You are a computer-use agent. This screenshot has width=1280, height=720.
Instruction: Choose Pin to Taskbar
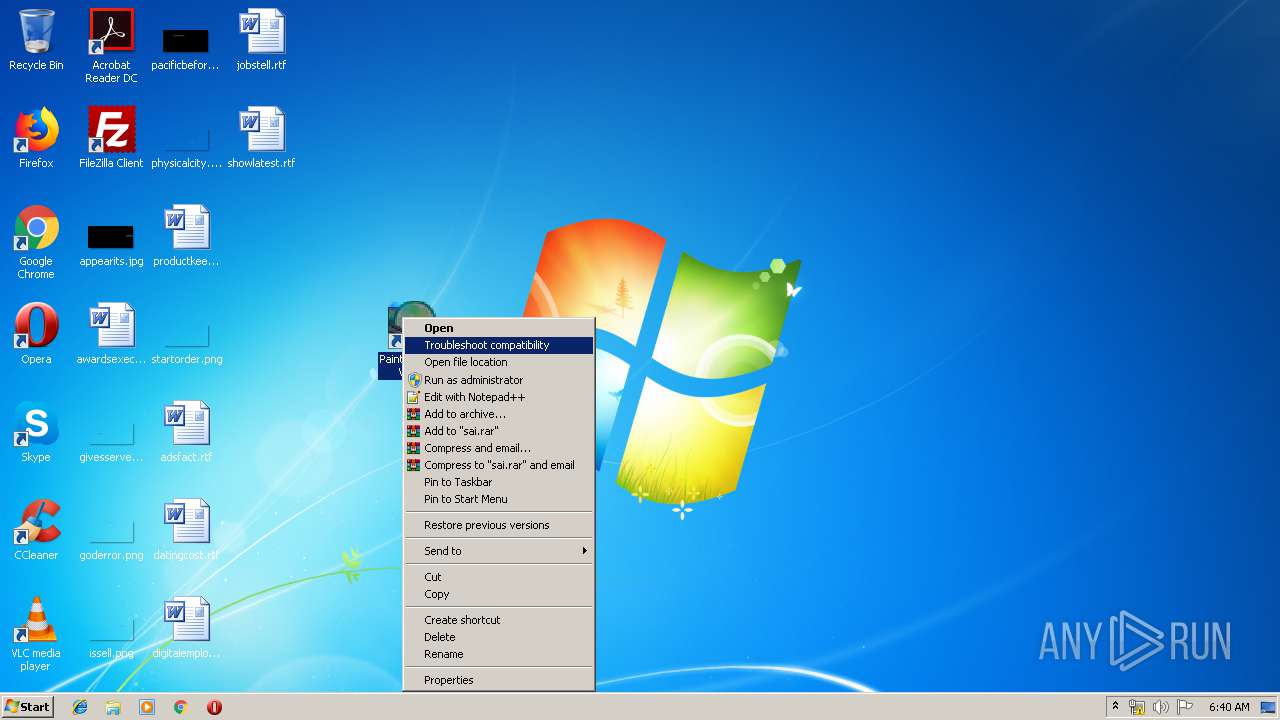(498, 482)
